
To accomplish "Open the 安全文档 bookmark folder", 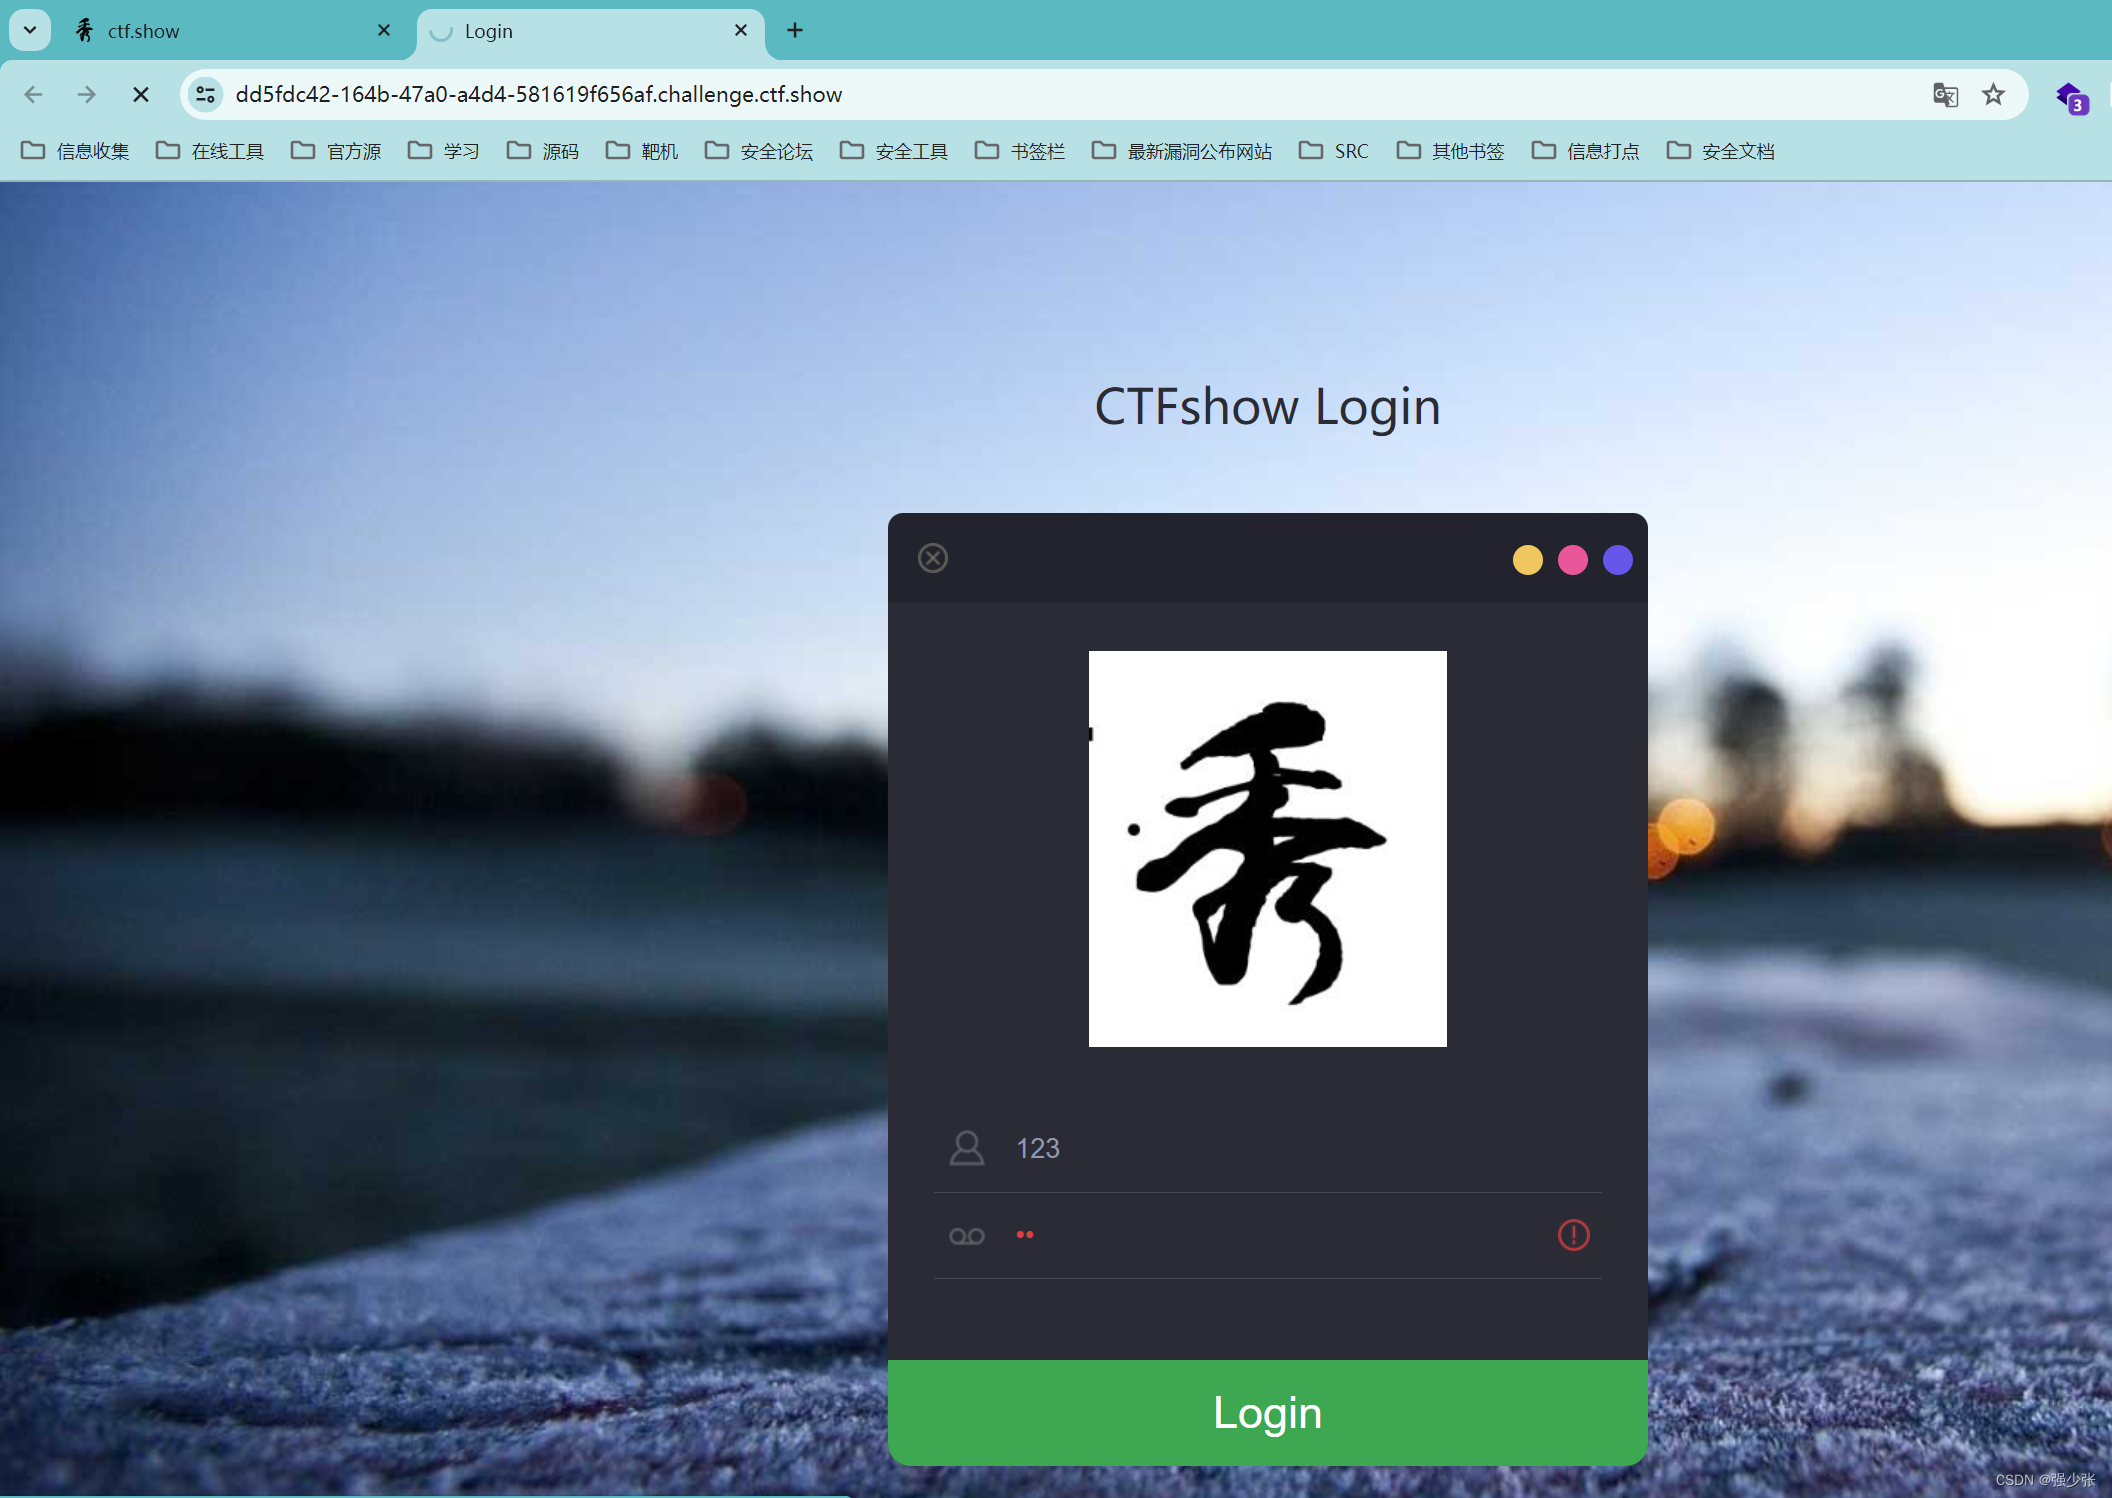I will click(x=1721, y=151).
